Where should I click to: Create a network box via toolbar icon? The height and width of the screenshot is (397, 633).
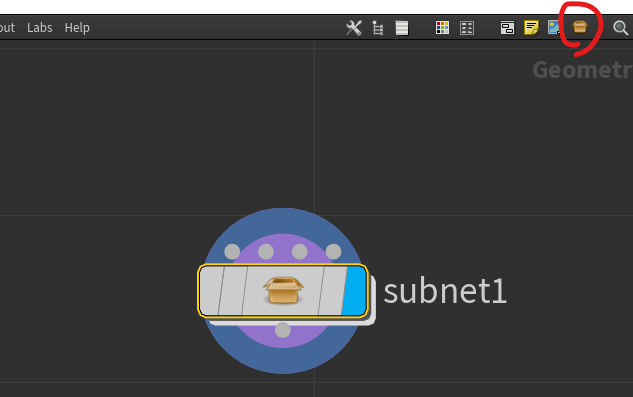(x=507, y=28)
